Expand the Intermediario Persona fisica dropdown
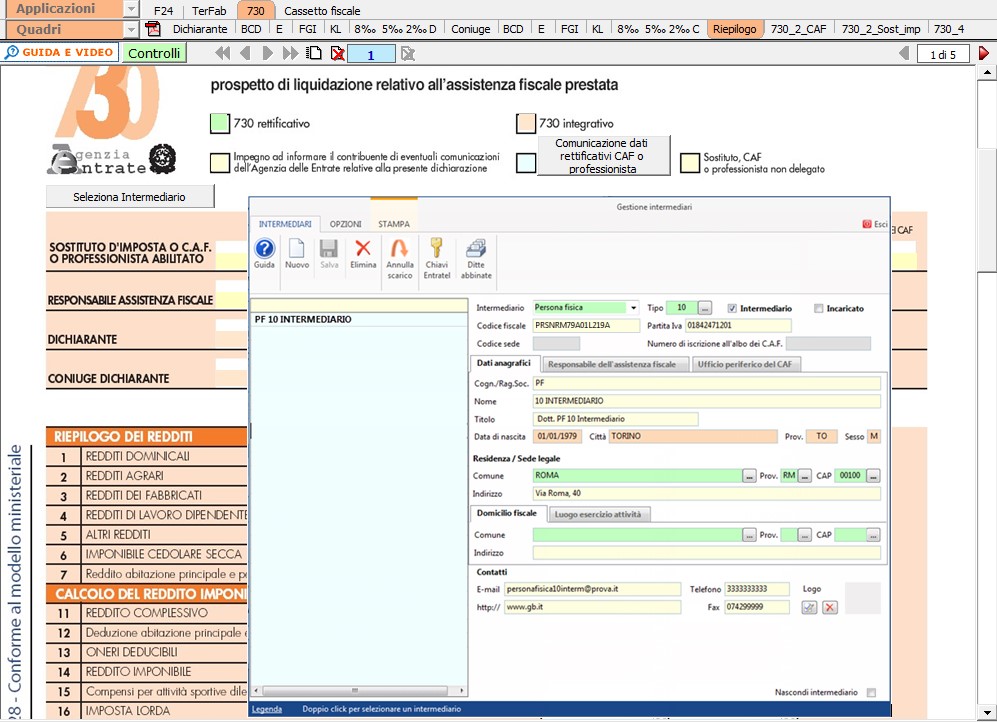 [633, 308]
